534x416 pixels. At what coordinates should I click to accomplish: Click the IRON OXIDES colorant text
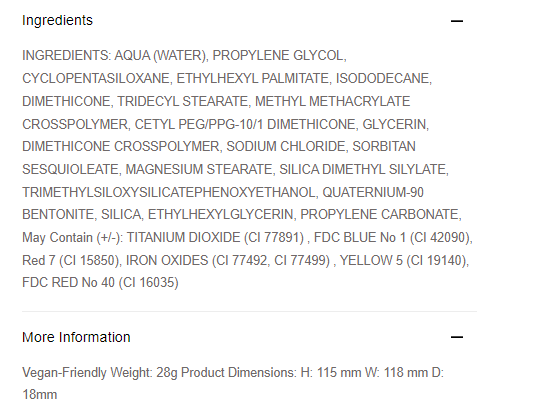click(167, 260)
